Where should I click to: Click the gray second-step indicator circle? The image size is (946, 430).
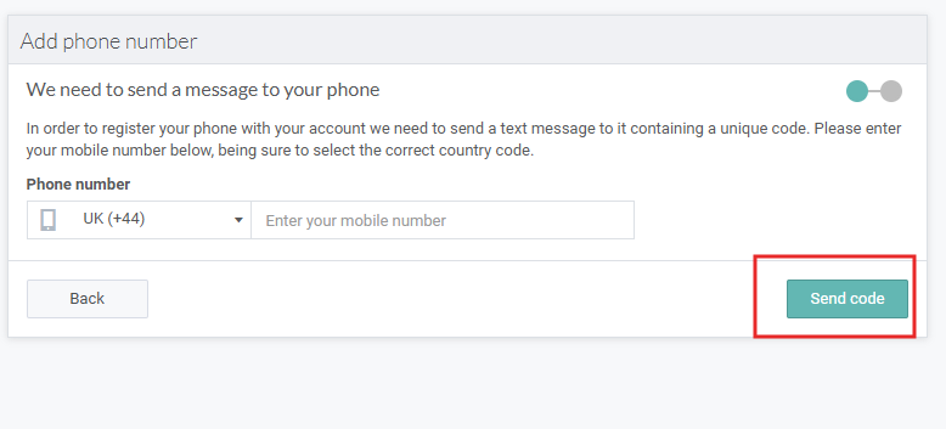coord(891,91)
